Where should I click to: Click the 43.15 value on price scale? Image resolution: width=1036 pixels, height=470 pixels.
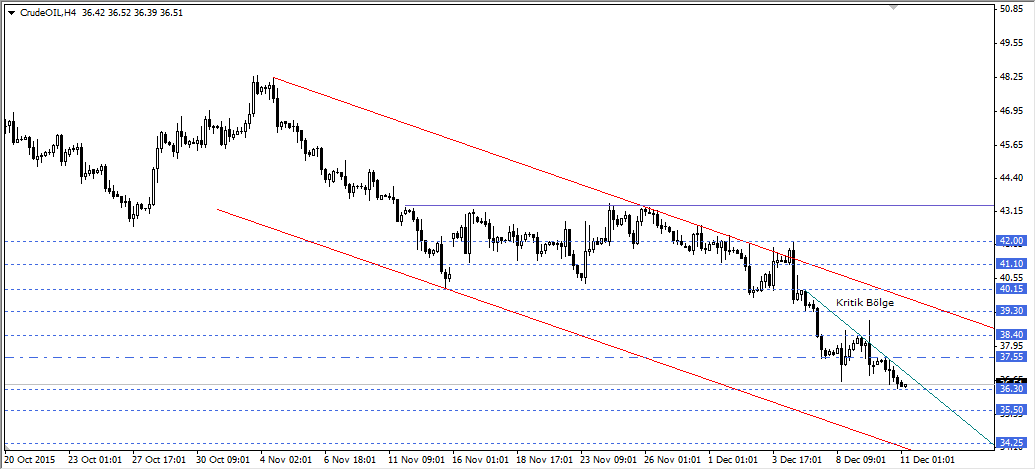(x=1011, y=210)
